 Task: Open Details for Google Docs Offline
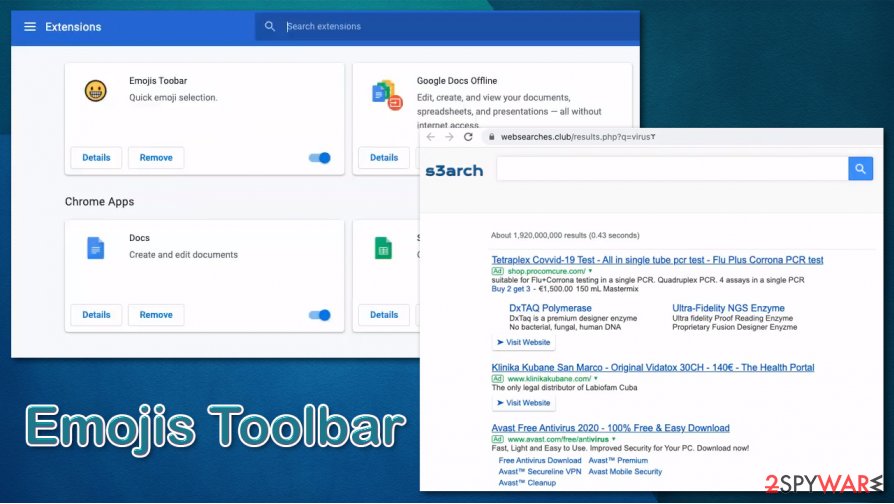(x=384, y=157)
